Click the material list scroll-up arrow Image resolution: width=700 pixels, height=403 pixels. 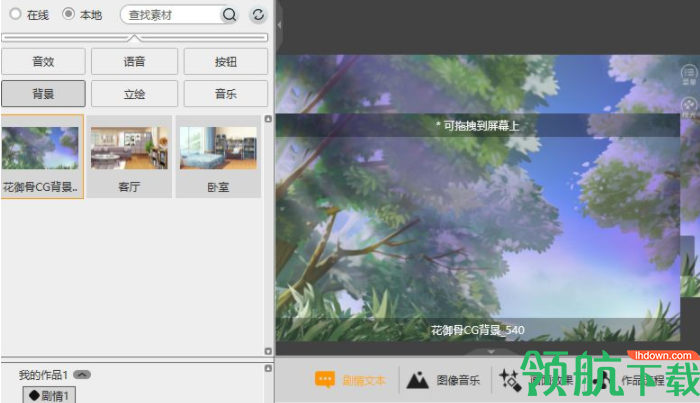point(268,119)
